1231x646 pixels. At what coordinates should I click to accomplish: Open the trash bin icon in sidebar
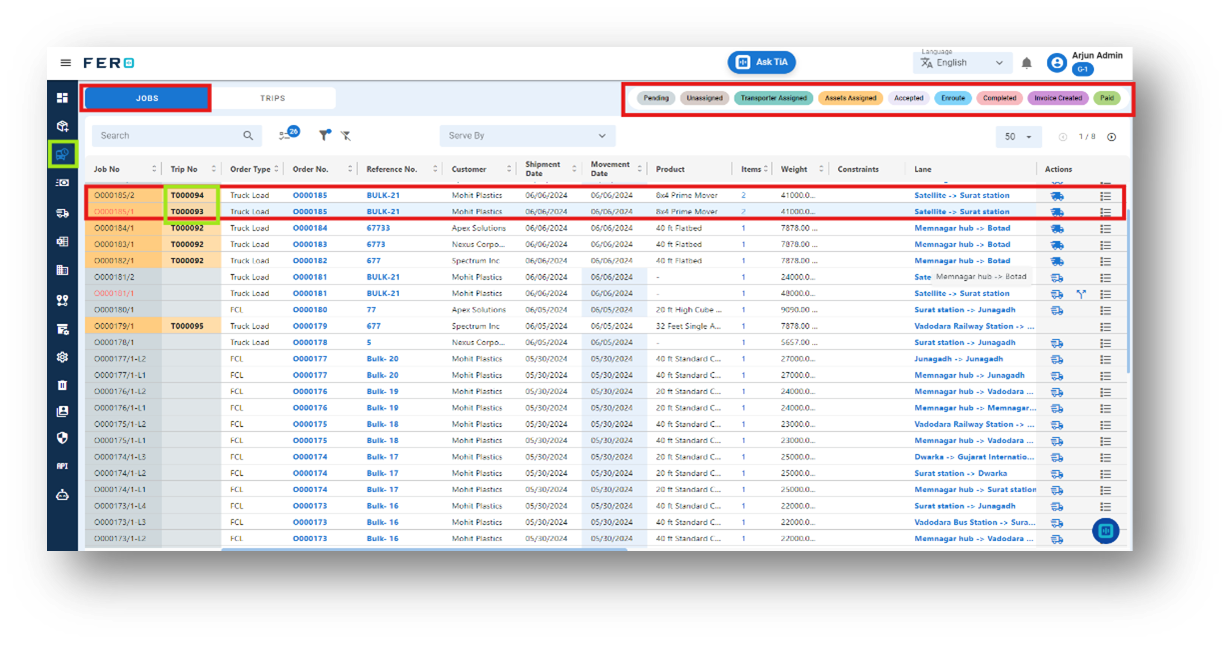(62, 385)
